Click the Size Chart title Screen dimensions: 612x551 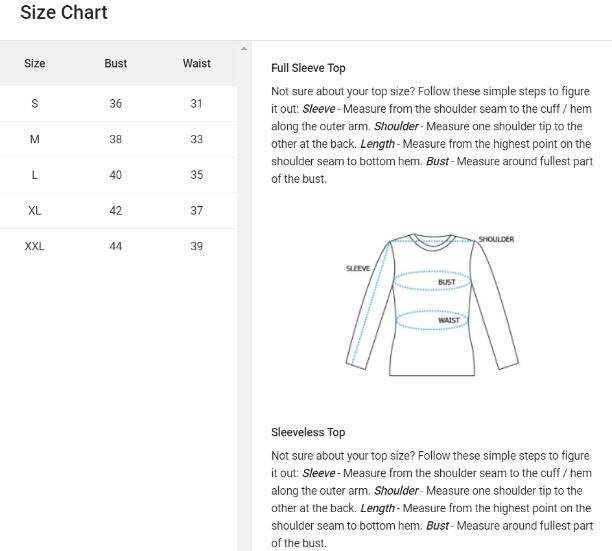tap(64, 13)
